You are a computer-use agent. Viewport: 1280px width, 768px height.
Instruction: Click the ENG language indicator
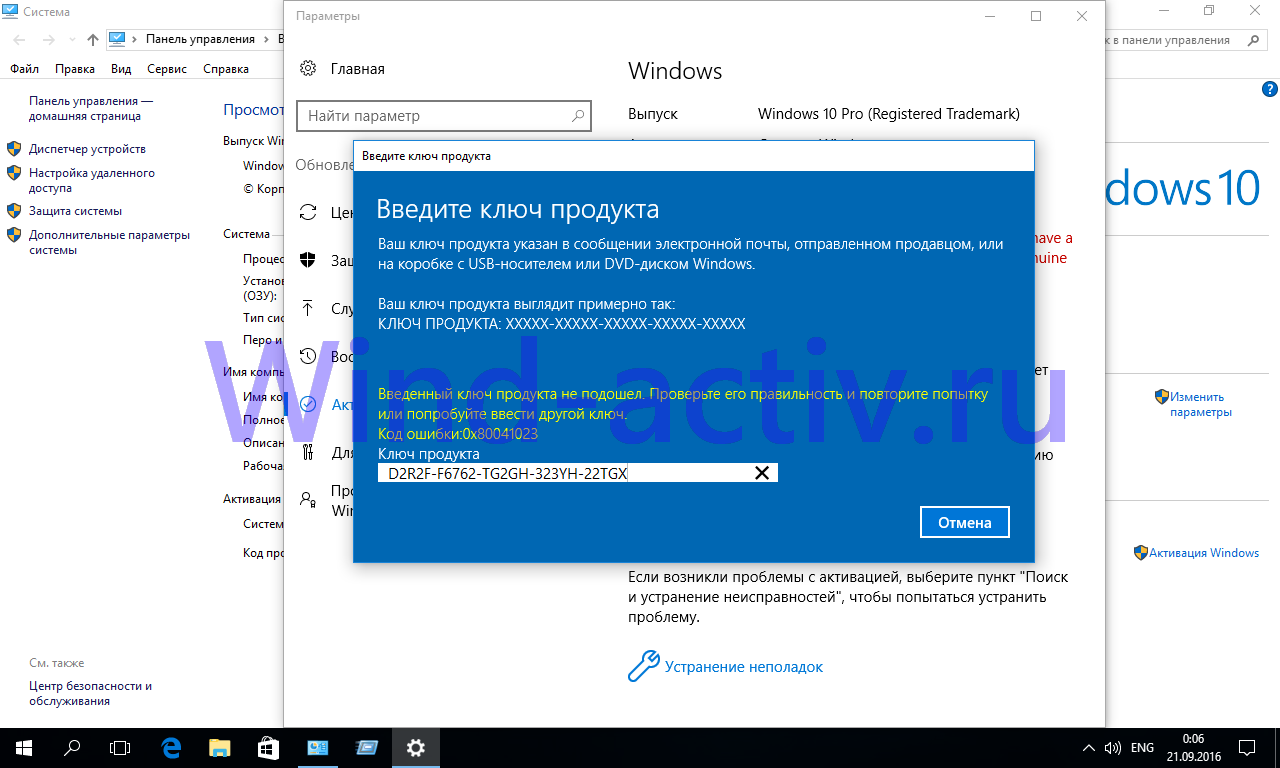[x=1142, y=747]
